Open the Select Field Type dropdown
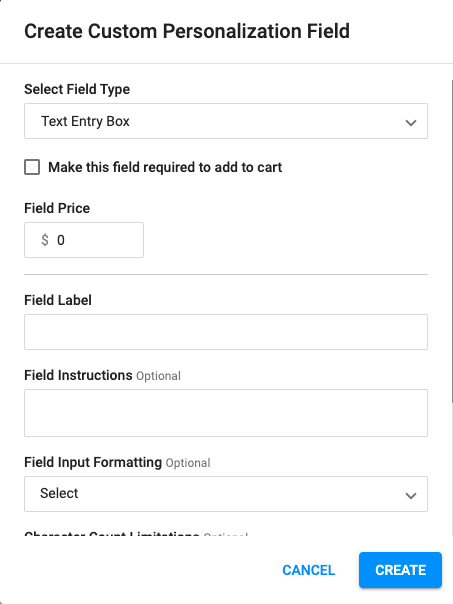Viewport: 453px width, 604px height. [x=226, y=121]
